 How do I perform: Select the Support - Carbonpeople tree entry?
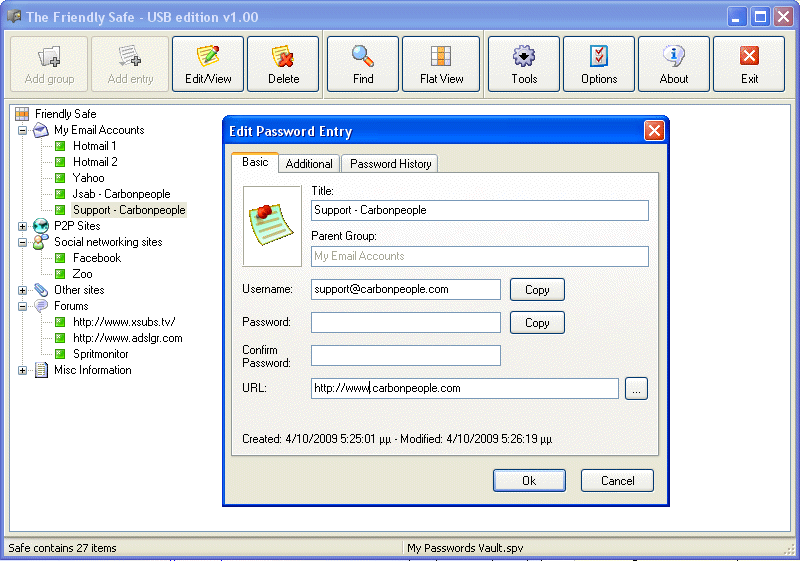coord(129,210)
